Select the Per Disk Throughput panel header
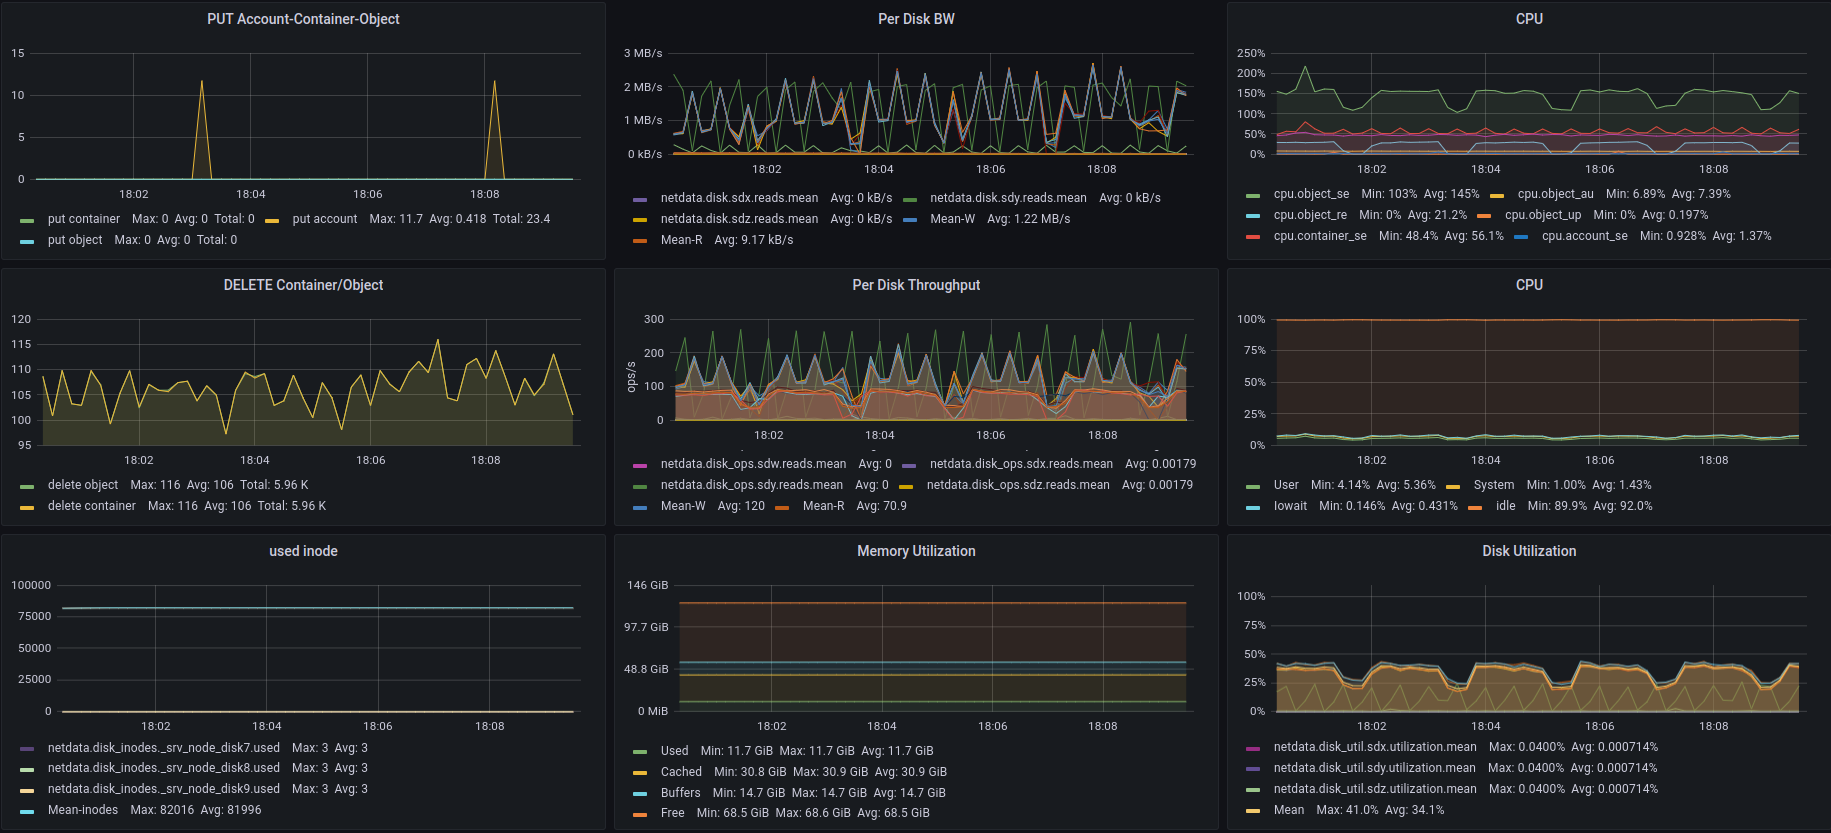This screenshot has width=1831, height=833. [x=916, y=285]
